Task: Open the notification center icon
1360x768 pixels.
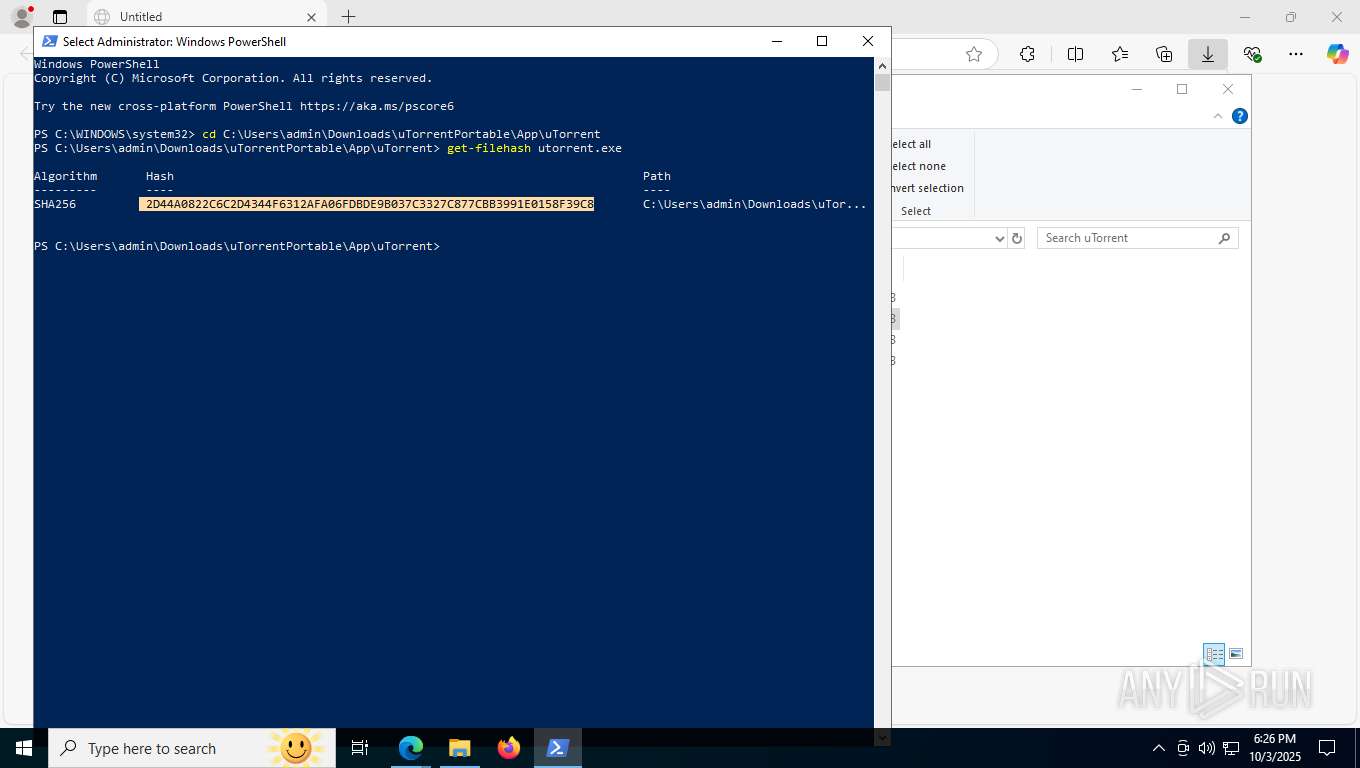Action: click(1327, 748)
